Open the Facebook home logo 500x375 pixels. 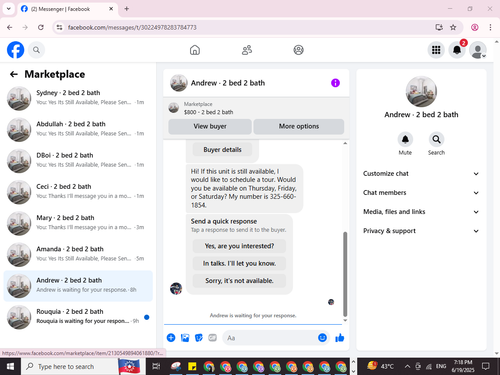[x=15, y=50]
